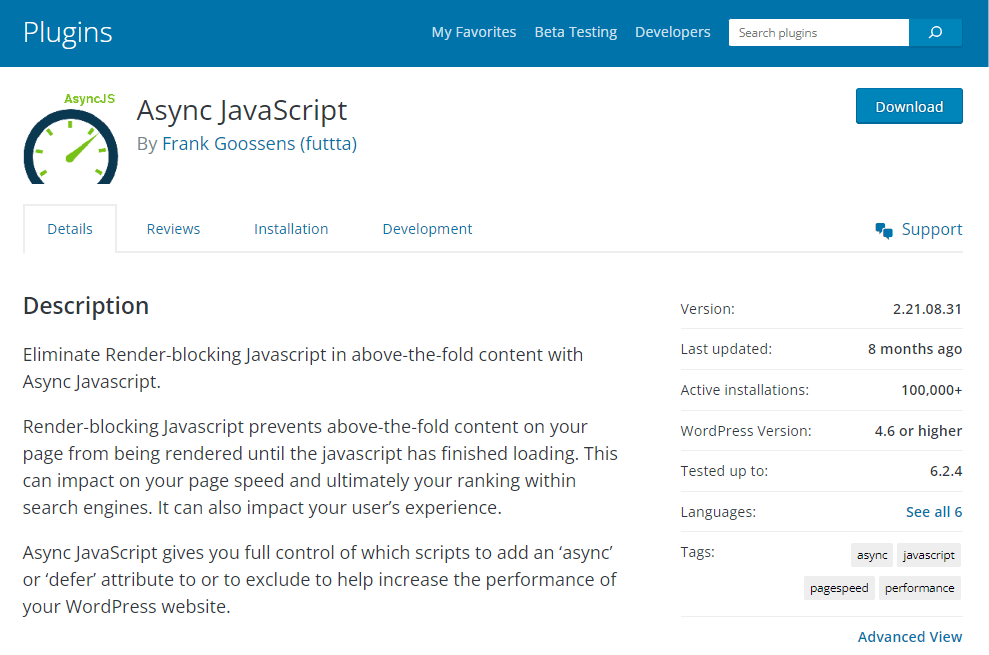The height and width of the screenshot is (655, 989).
Task: Click '4.6 or higher' WordPress version
Action: [x=918, y=431]
